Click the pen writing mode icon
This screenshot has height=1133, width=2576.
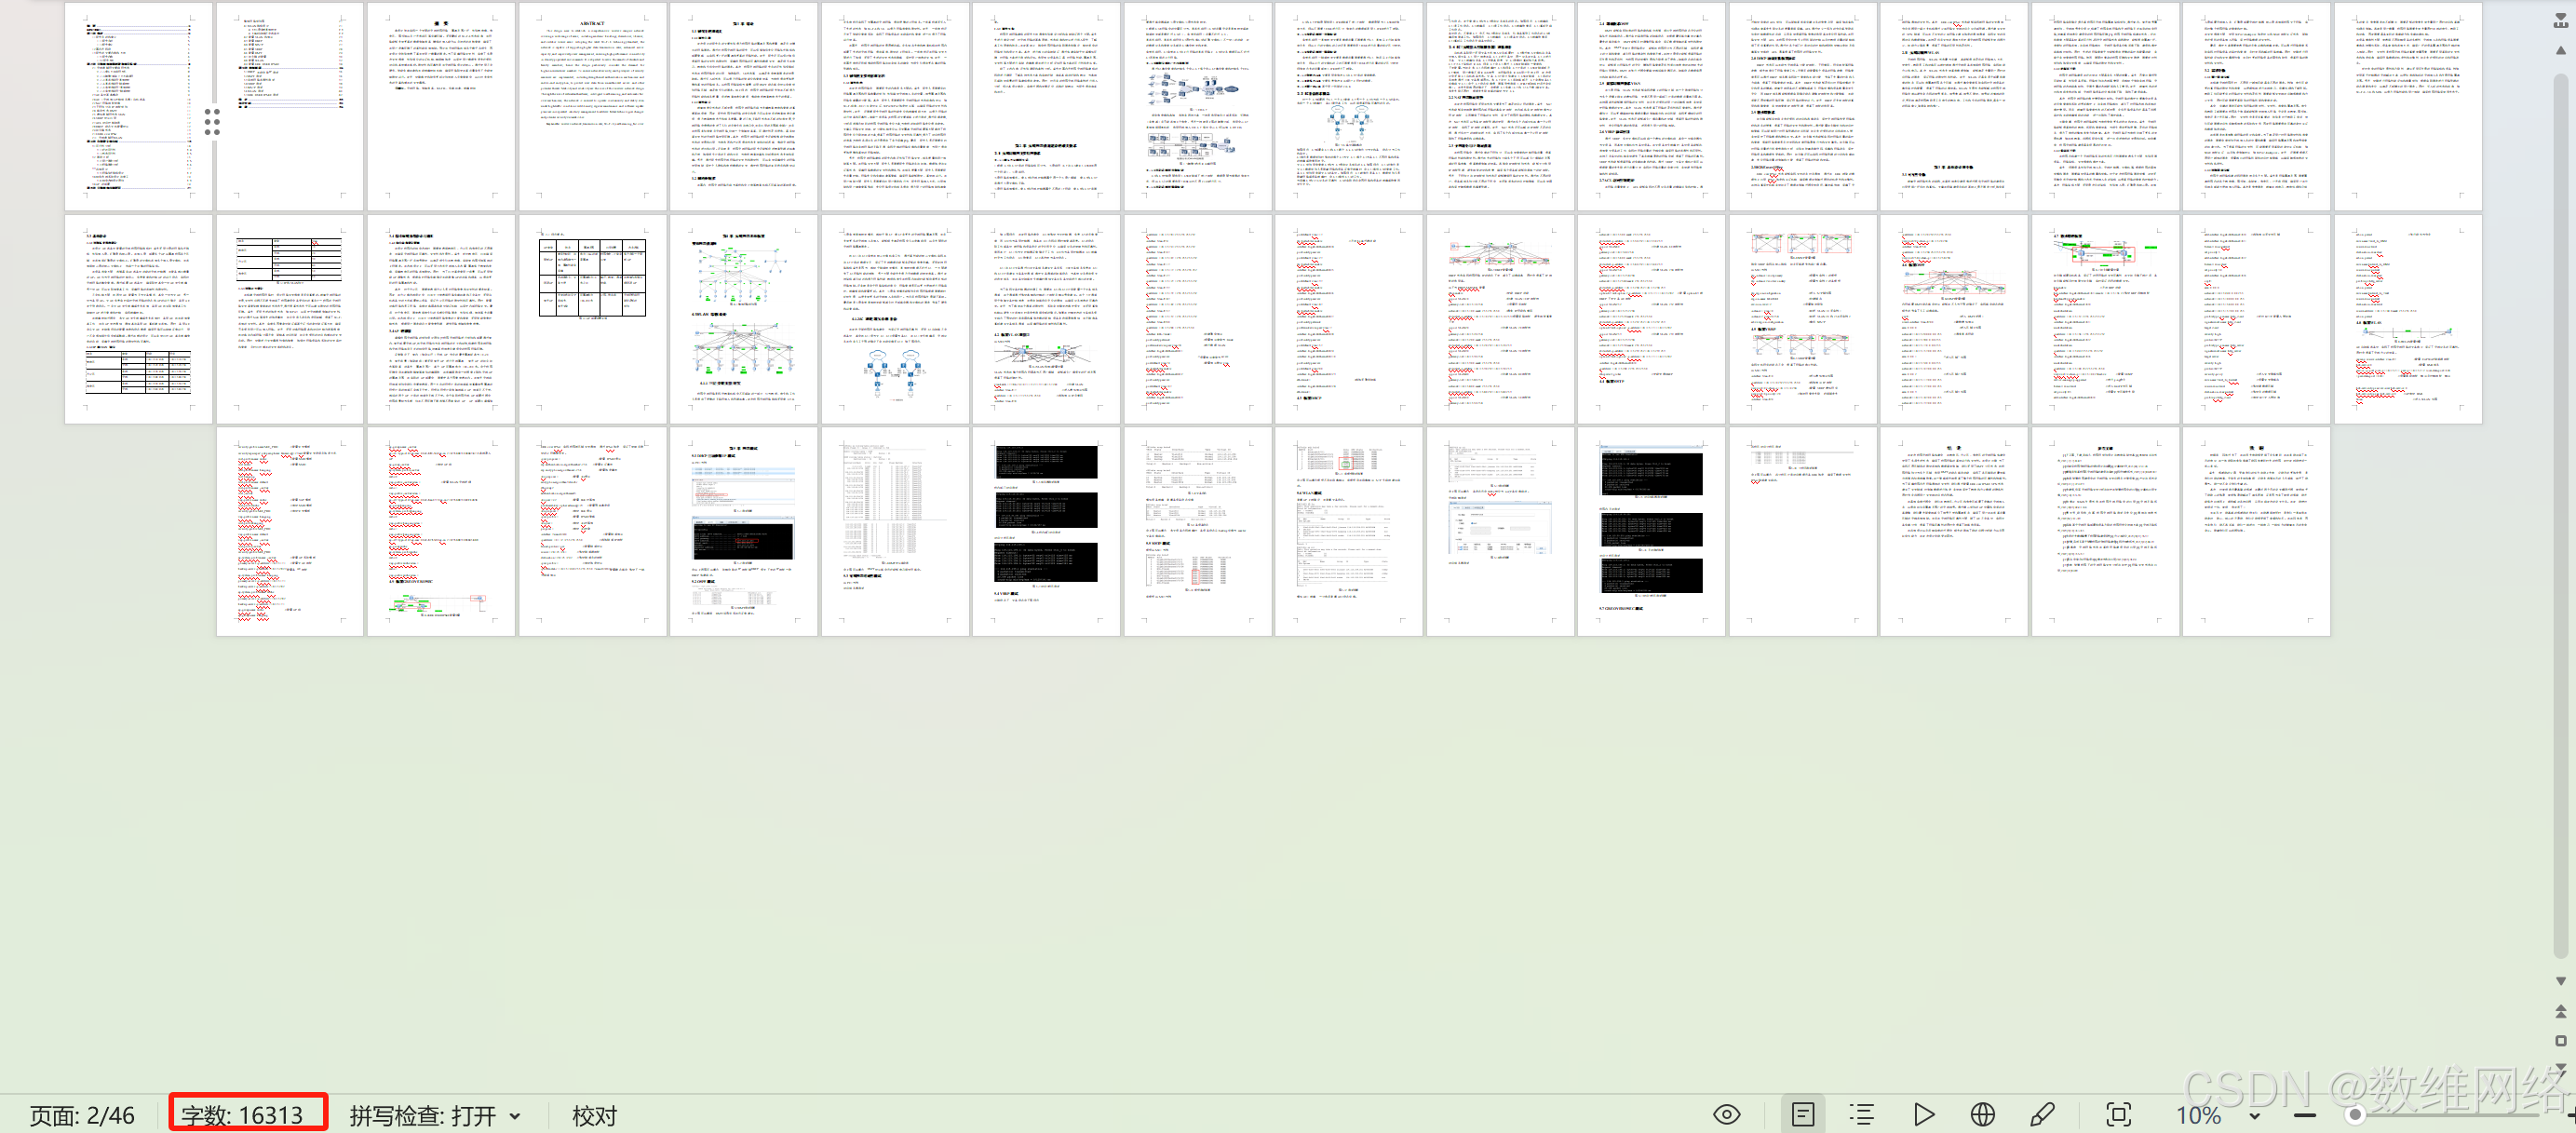2042,1115
